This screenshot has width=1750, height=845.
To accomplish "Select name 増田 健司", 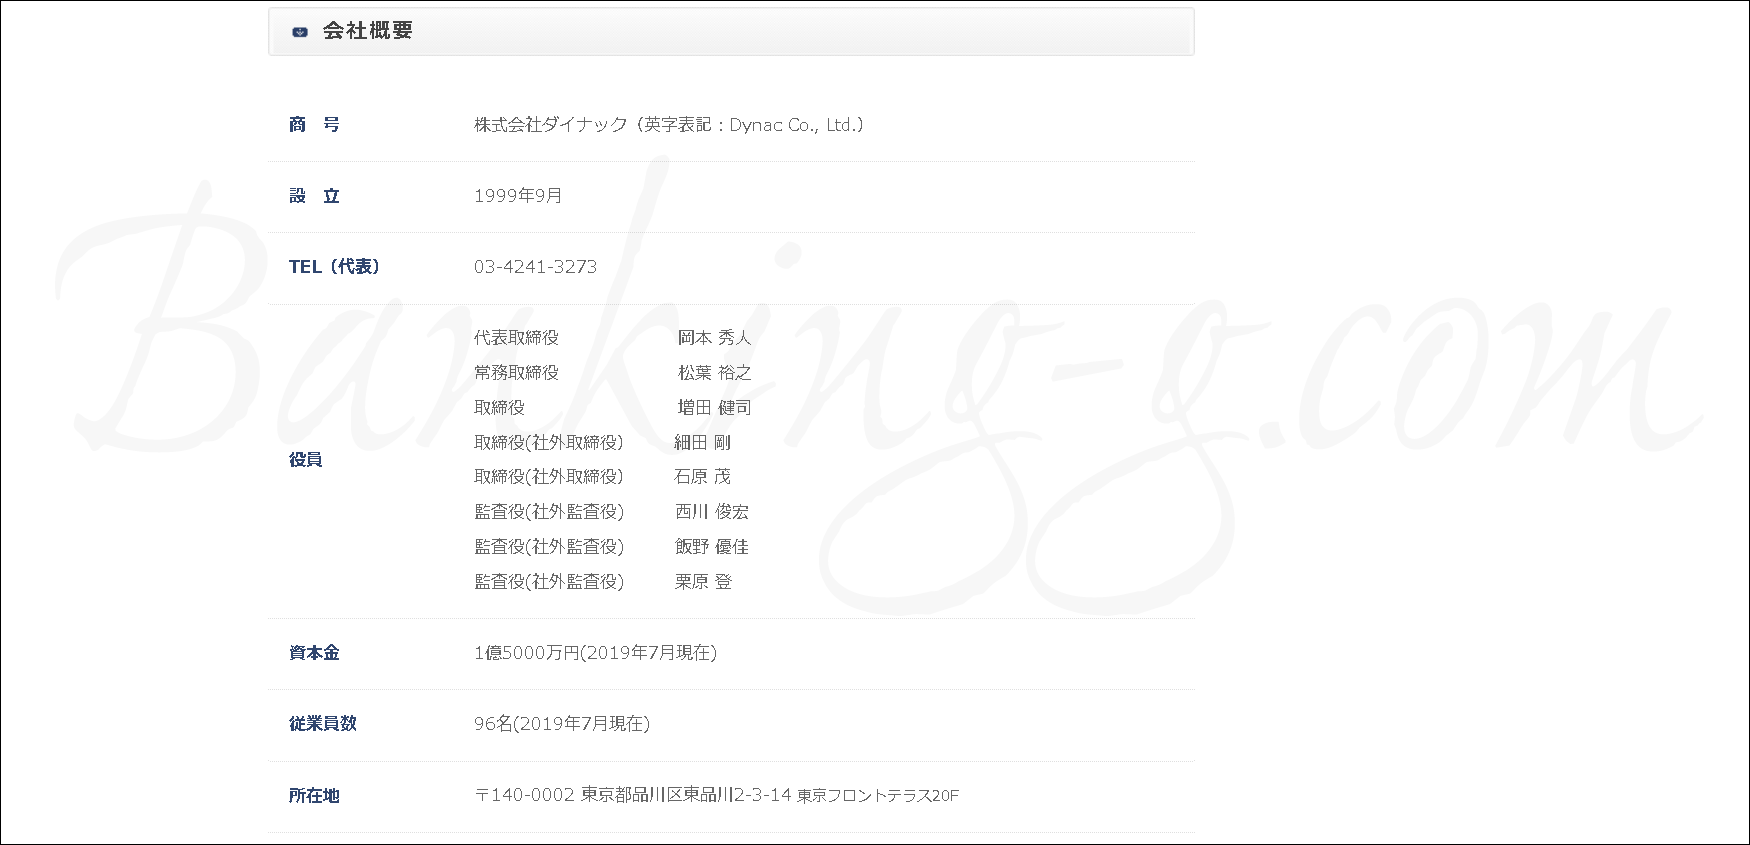I will [x=714, y=408].
